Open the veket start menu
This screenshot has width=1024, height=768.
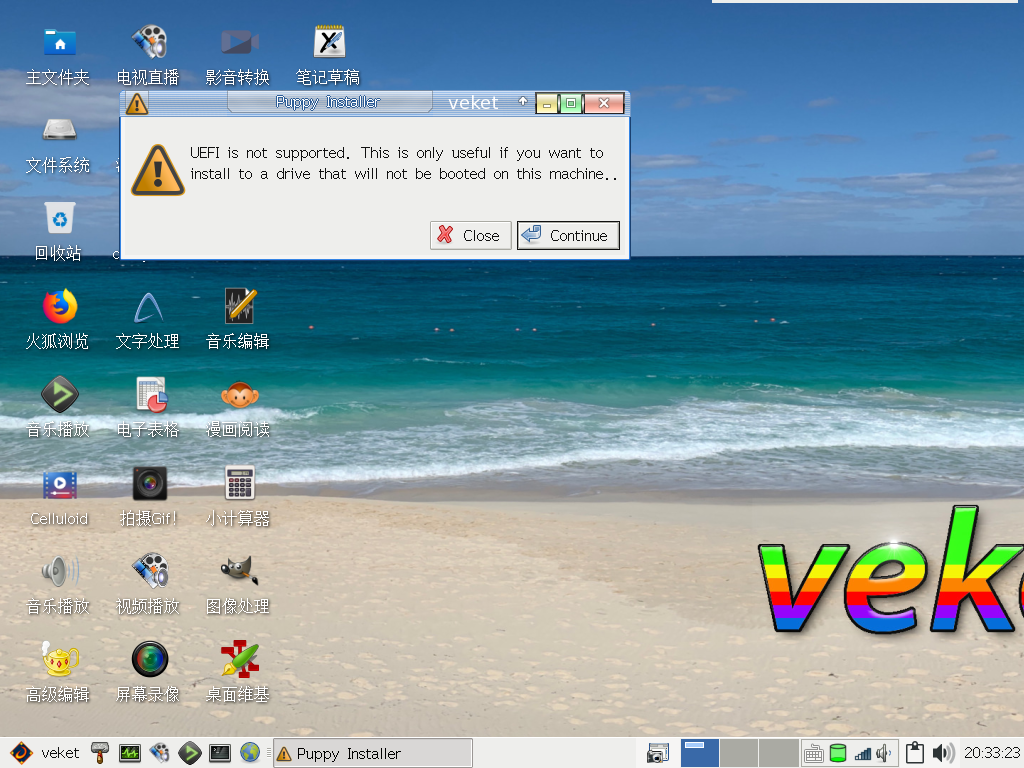click(x=46, y=753)
